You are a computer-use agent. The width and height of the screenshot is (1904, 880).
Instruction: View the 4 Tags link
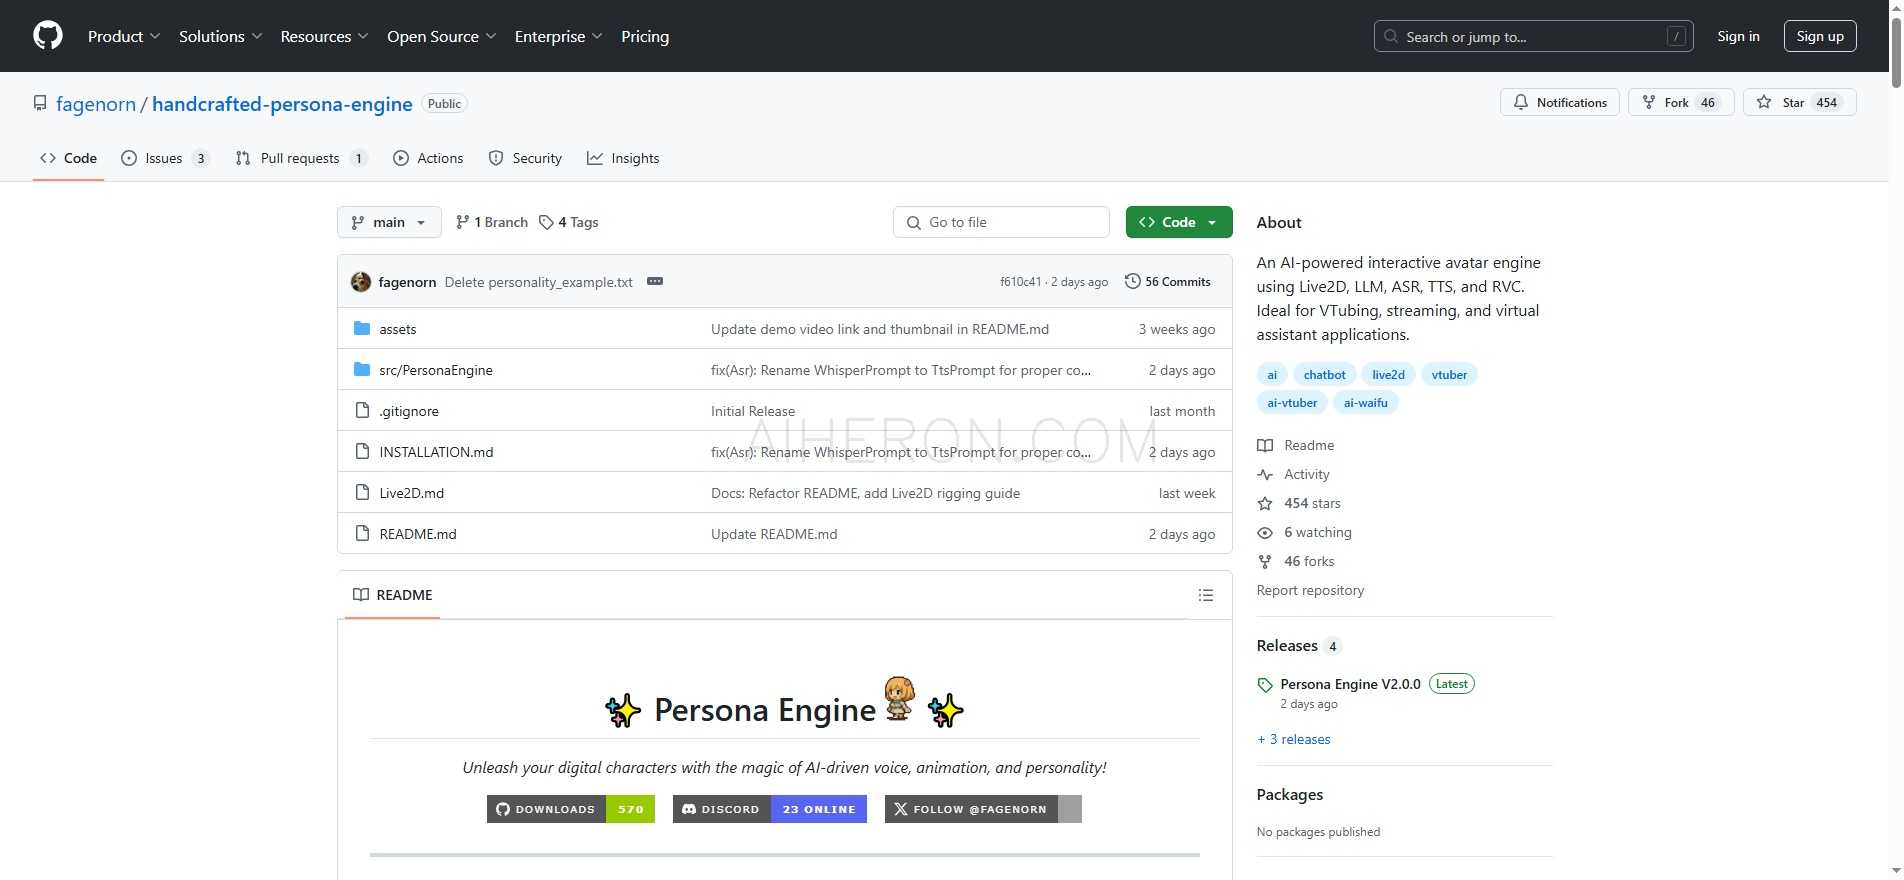point(568,222)
